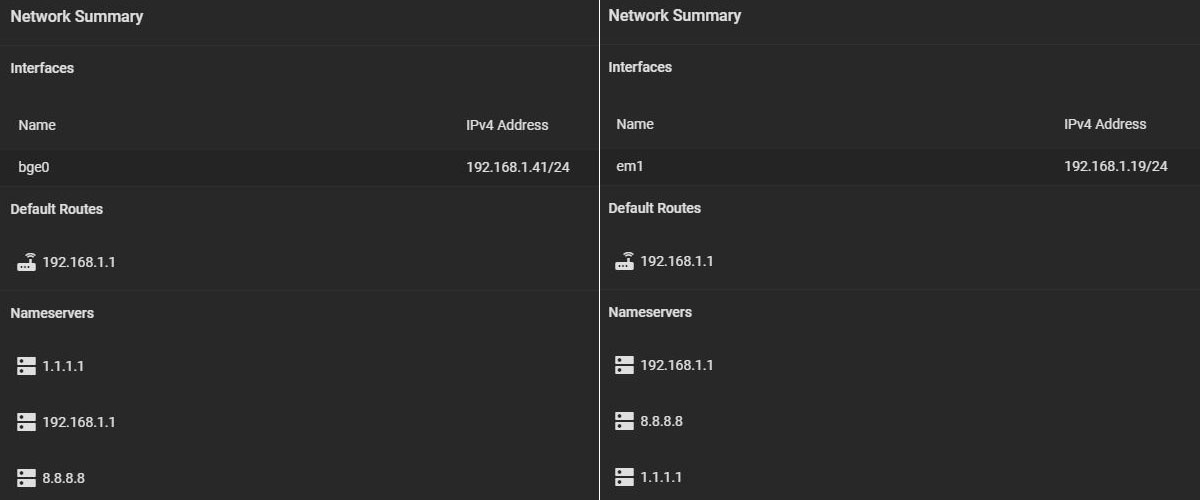Click server icon beside 1.1.1.1 in right panel

click(625, 477)
